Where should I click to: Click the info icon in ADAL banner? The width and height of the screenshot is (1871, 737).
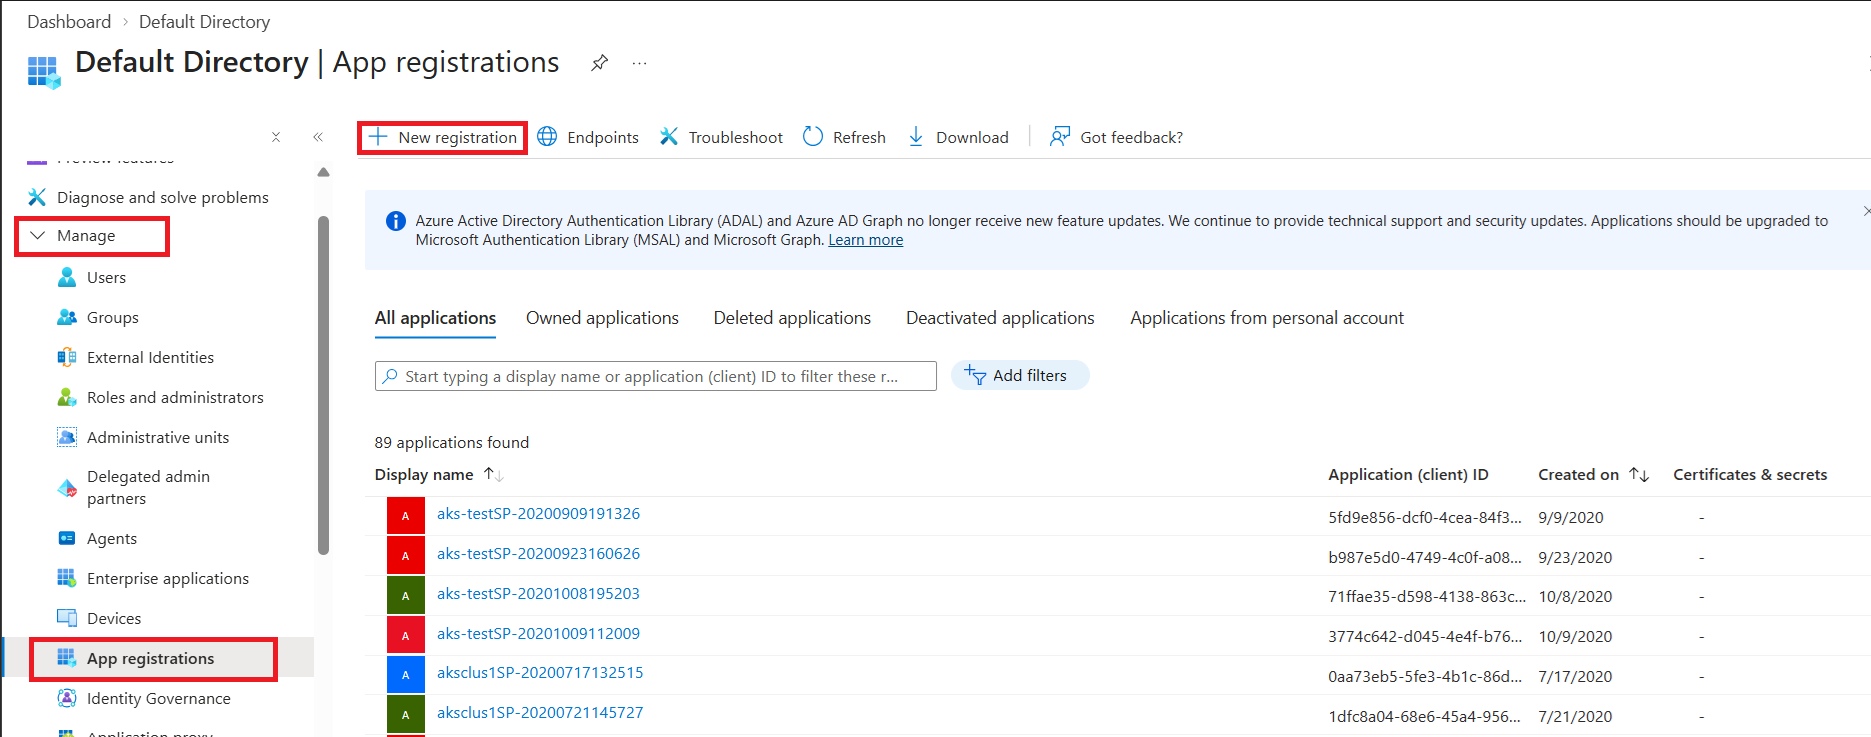point(396,221)
